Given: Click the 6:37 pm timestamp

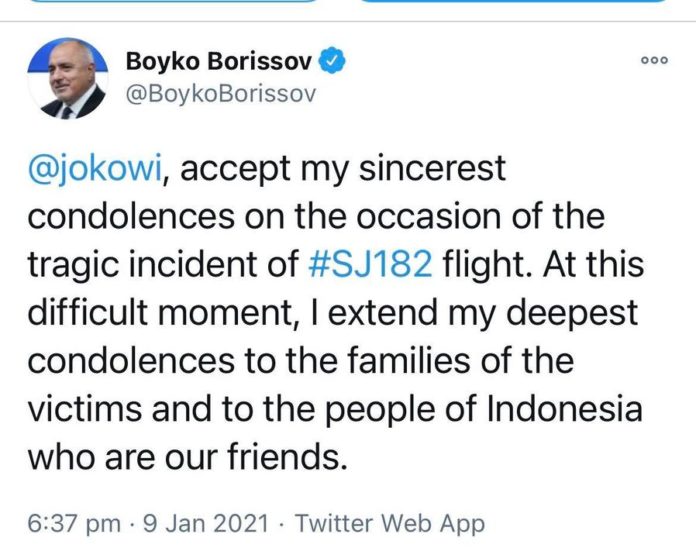Looking at the screenshot, I should [x=74, y=523].
